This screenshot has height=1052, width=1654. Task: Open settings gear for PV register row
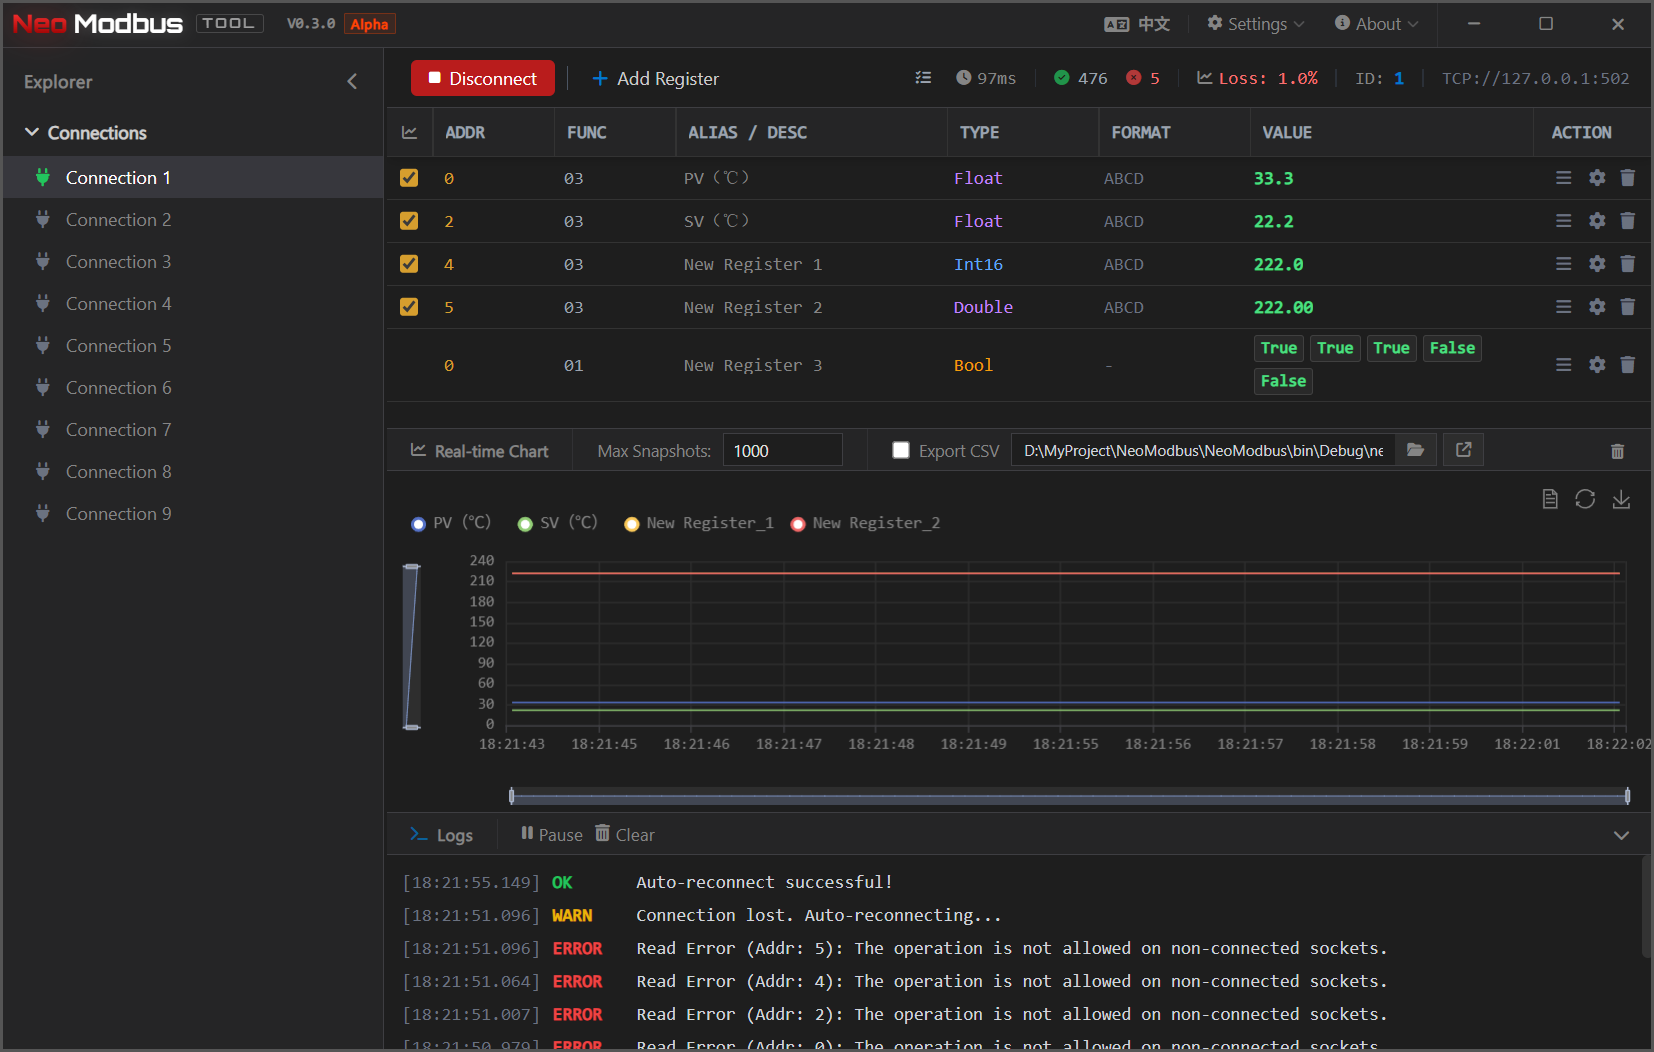click(x=1597, y=178)
